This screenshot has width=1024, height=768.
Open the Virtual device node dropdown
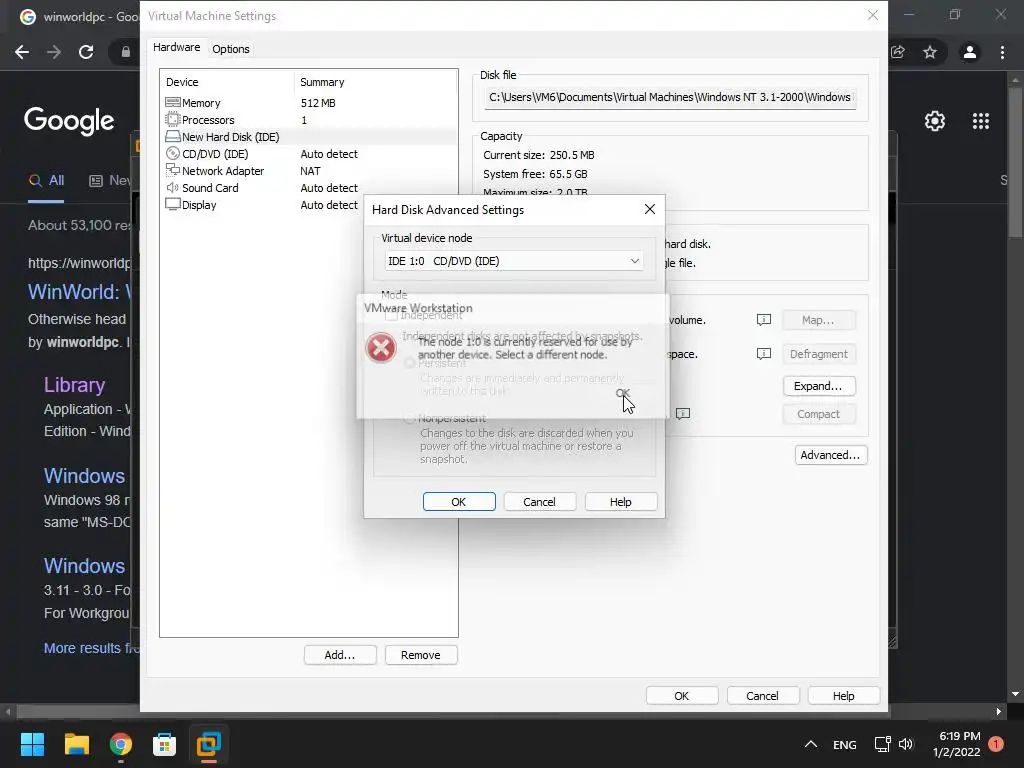pos(513,261)
